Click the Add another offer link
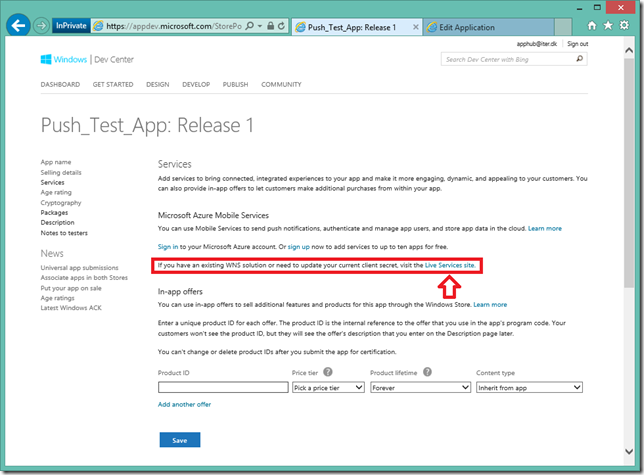644x475 pixels. (x=184, y=404)
